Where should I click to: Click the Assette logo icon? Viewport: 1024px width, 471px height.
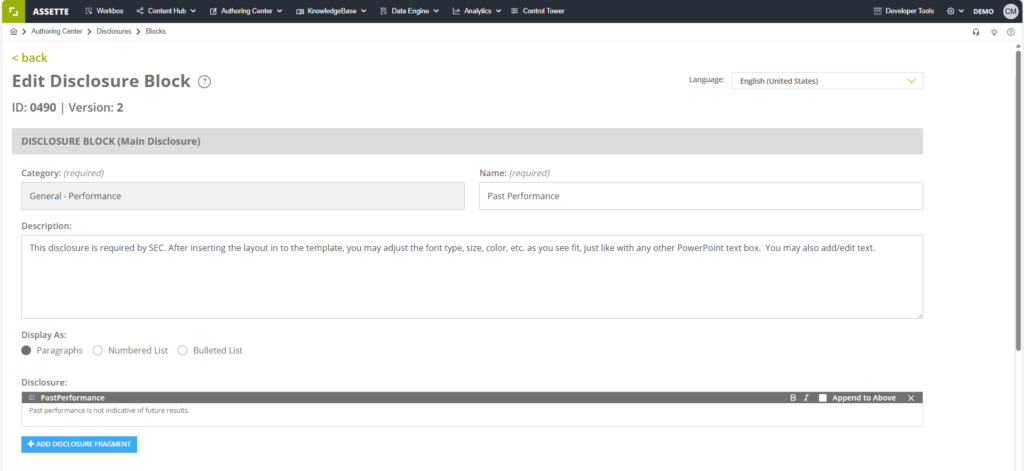(x=12, y=11)
